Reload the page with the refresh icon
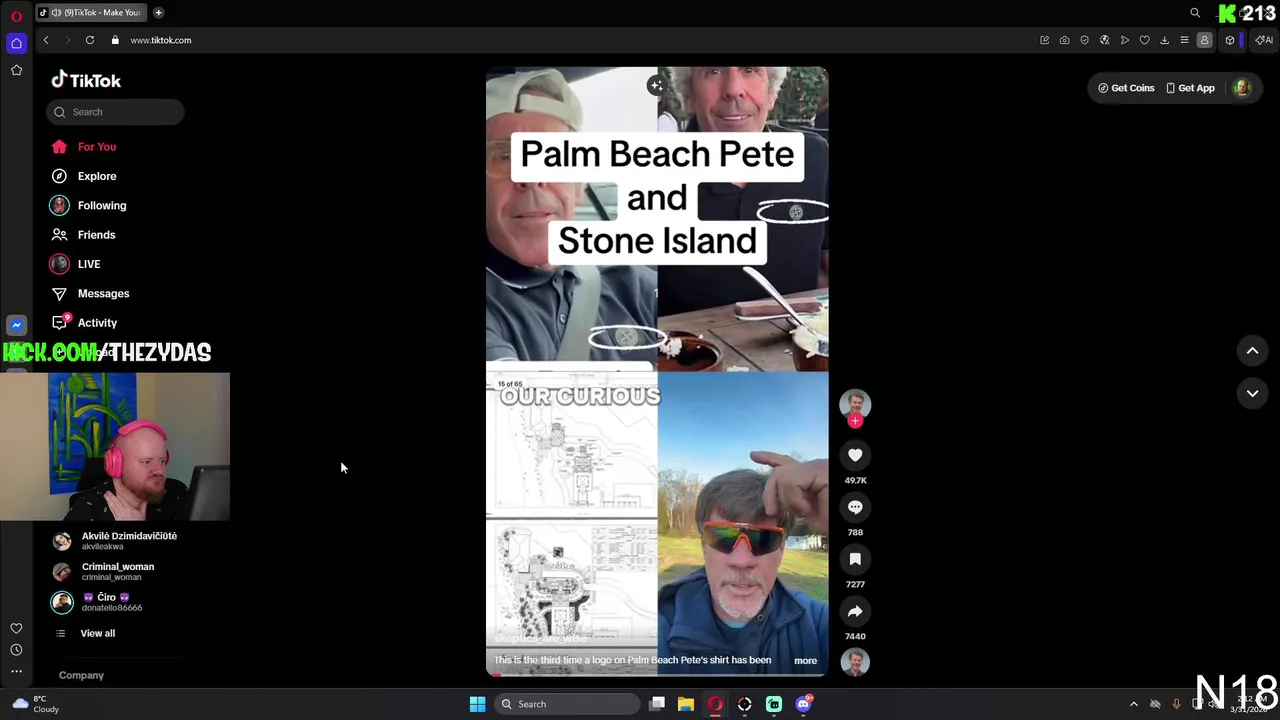This screenshot has width=1280, height=720. (90, 40)
